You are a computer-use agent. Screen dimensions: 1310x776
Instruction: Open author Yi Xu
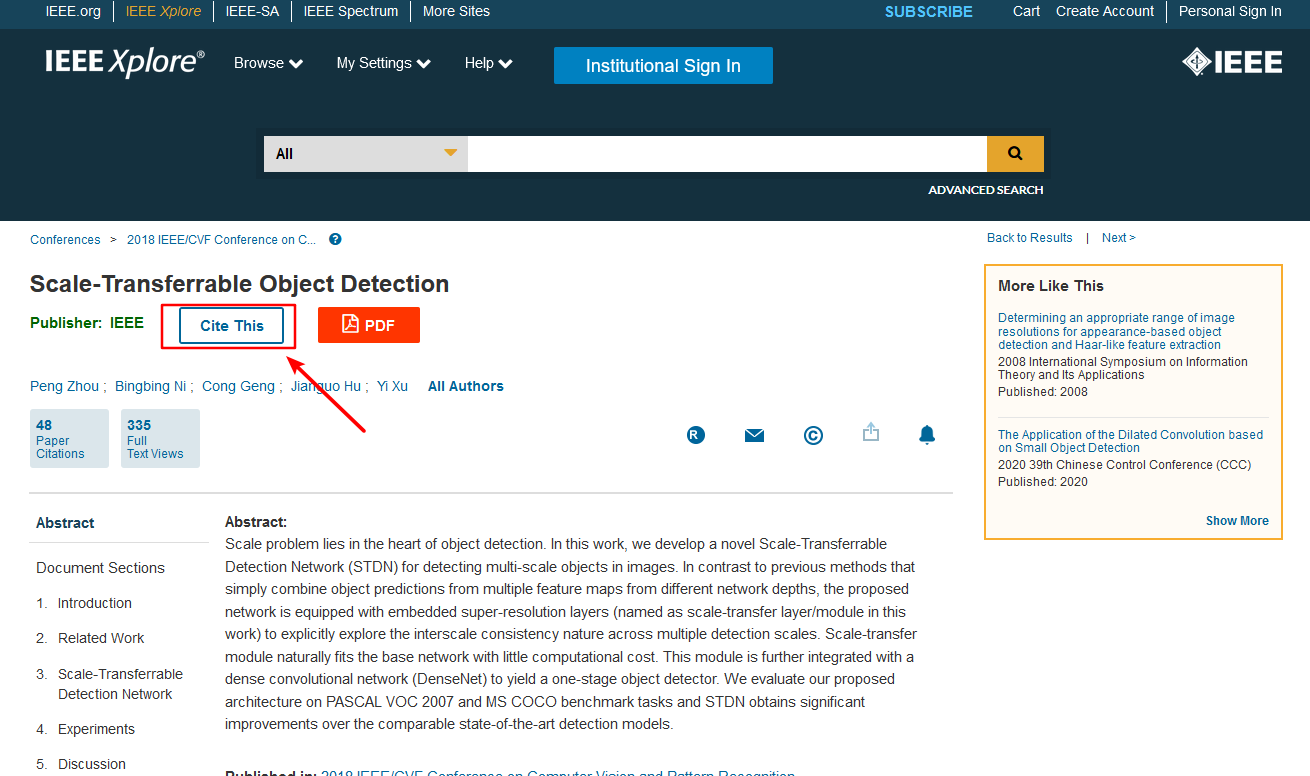392,386
